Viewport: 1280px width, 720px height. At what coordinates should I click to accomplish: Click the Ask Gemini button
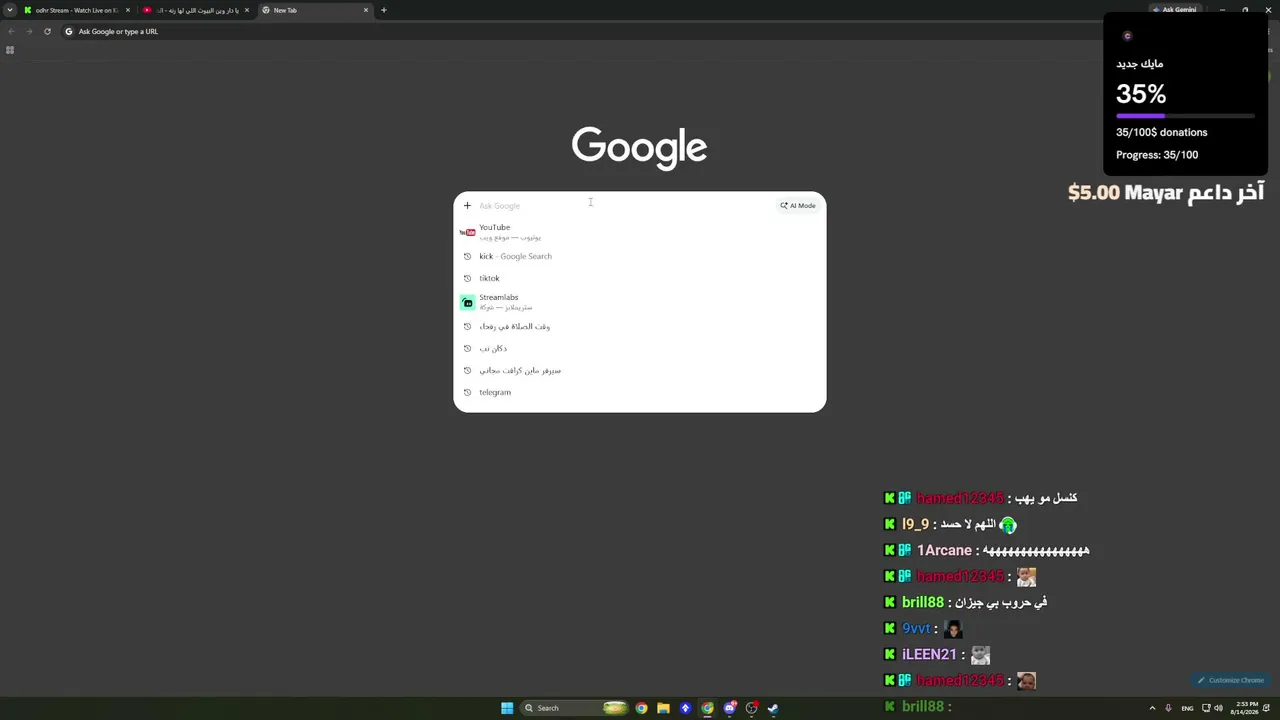1175,10
